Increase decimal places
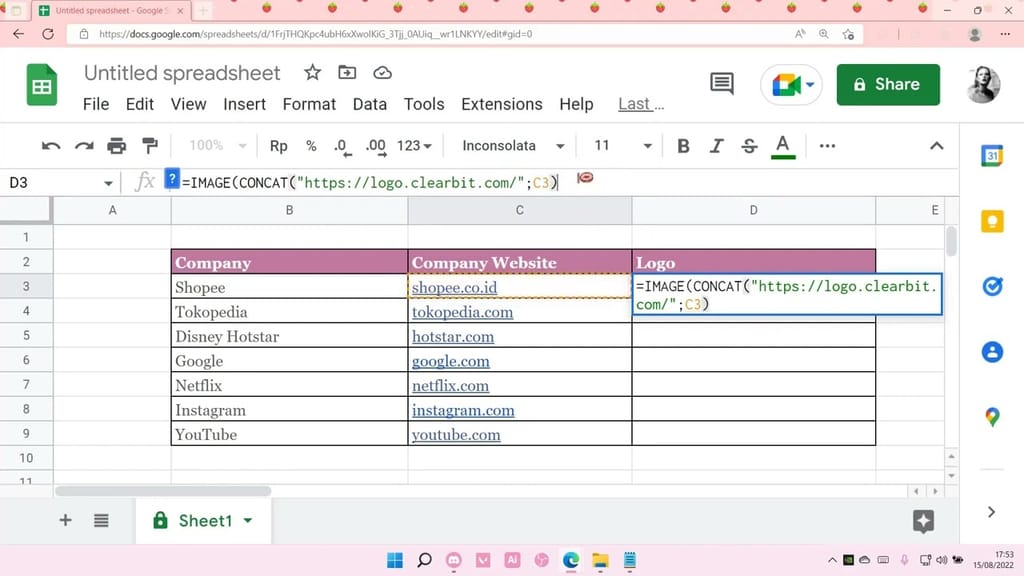The width and height of the screenshot is (1024, 576). [x=376, y=146]
